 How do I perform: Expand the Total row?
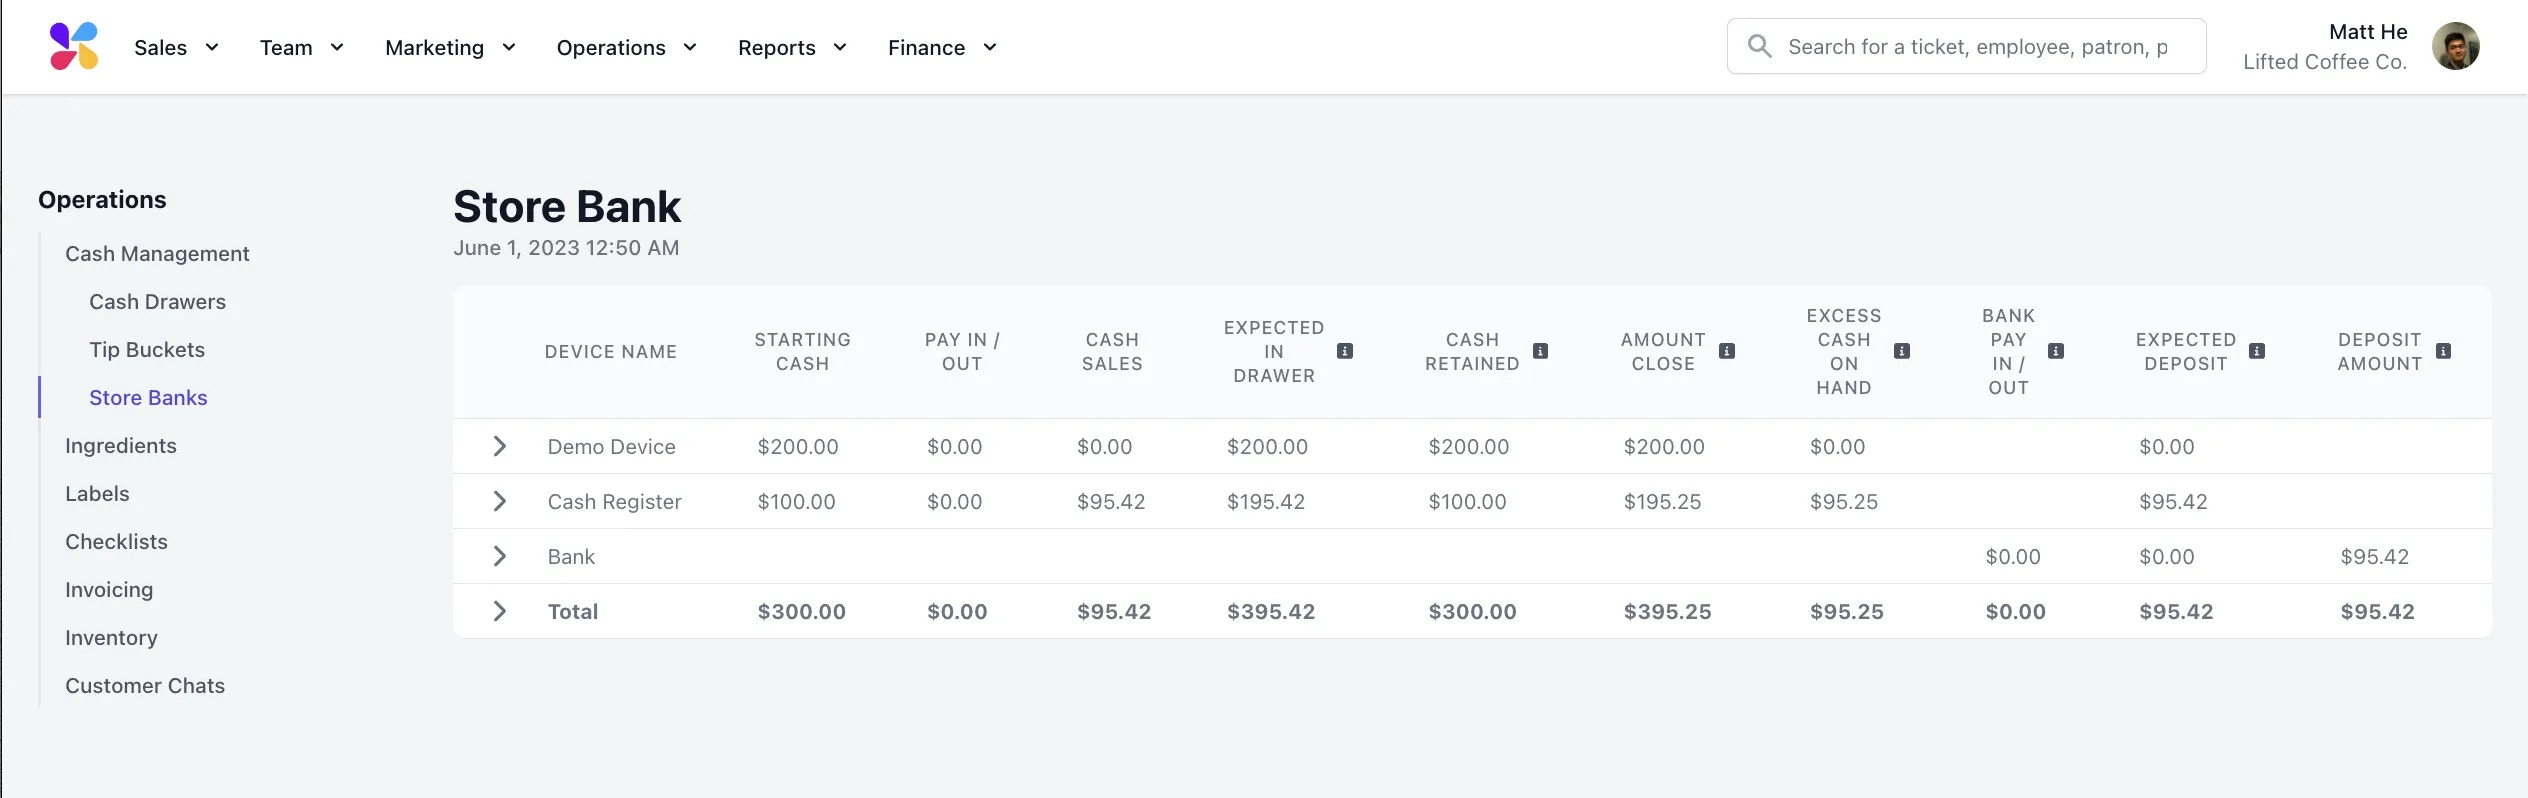point(500,611)
